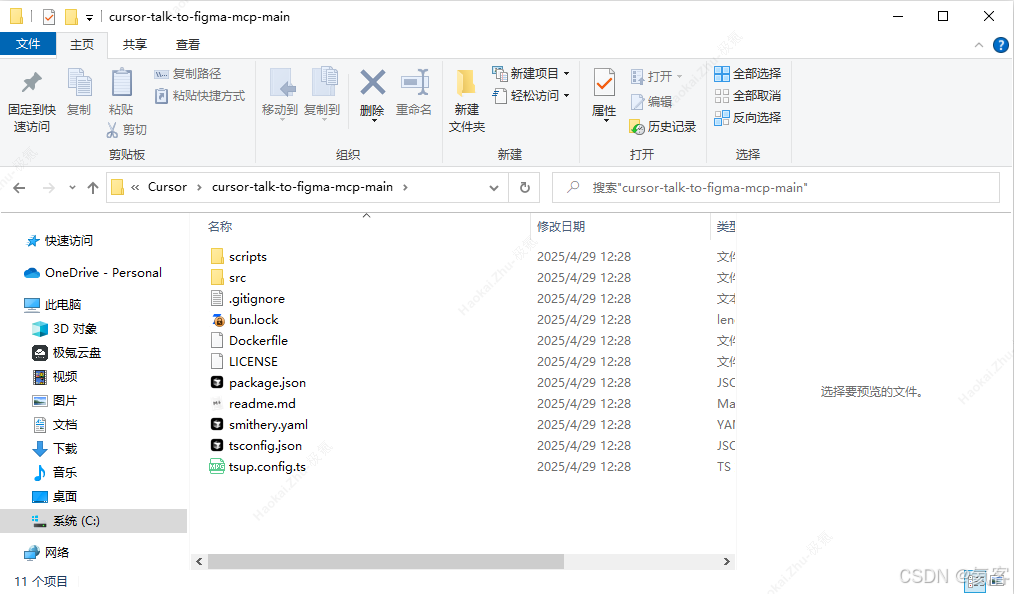Image resolution: width=1014 pixels, height=594 pixels.
Task: Create a New Folder (新建文件夹)
Action: [466, 100]
